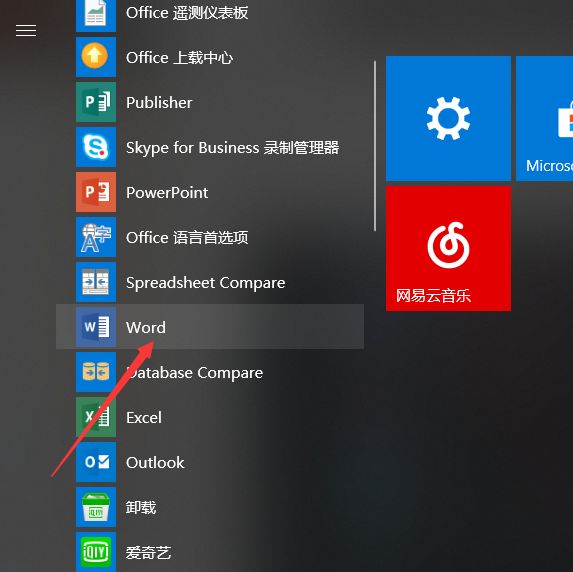This screenshot has width=573, height=572.
Task: Click the Outlook app icon
Action: (96, 462)
